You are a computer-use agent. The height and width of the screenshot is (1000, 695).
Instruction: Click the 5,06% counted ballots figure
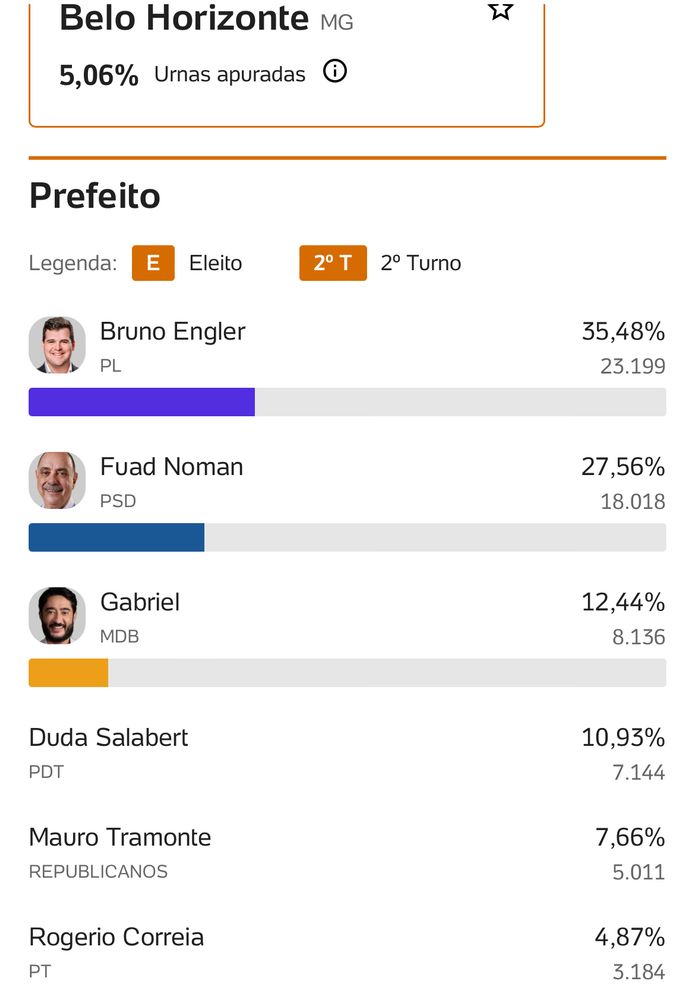99,75
